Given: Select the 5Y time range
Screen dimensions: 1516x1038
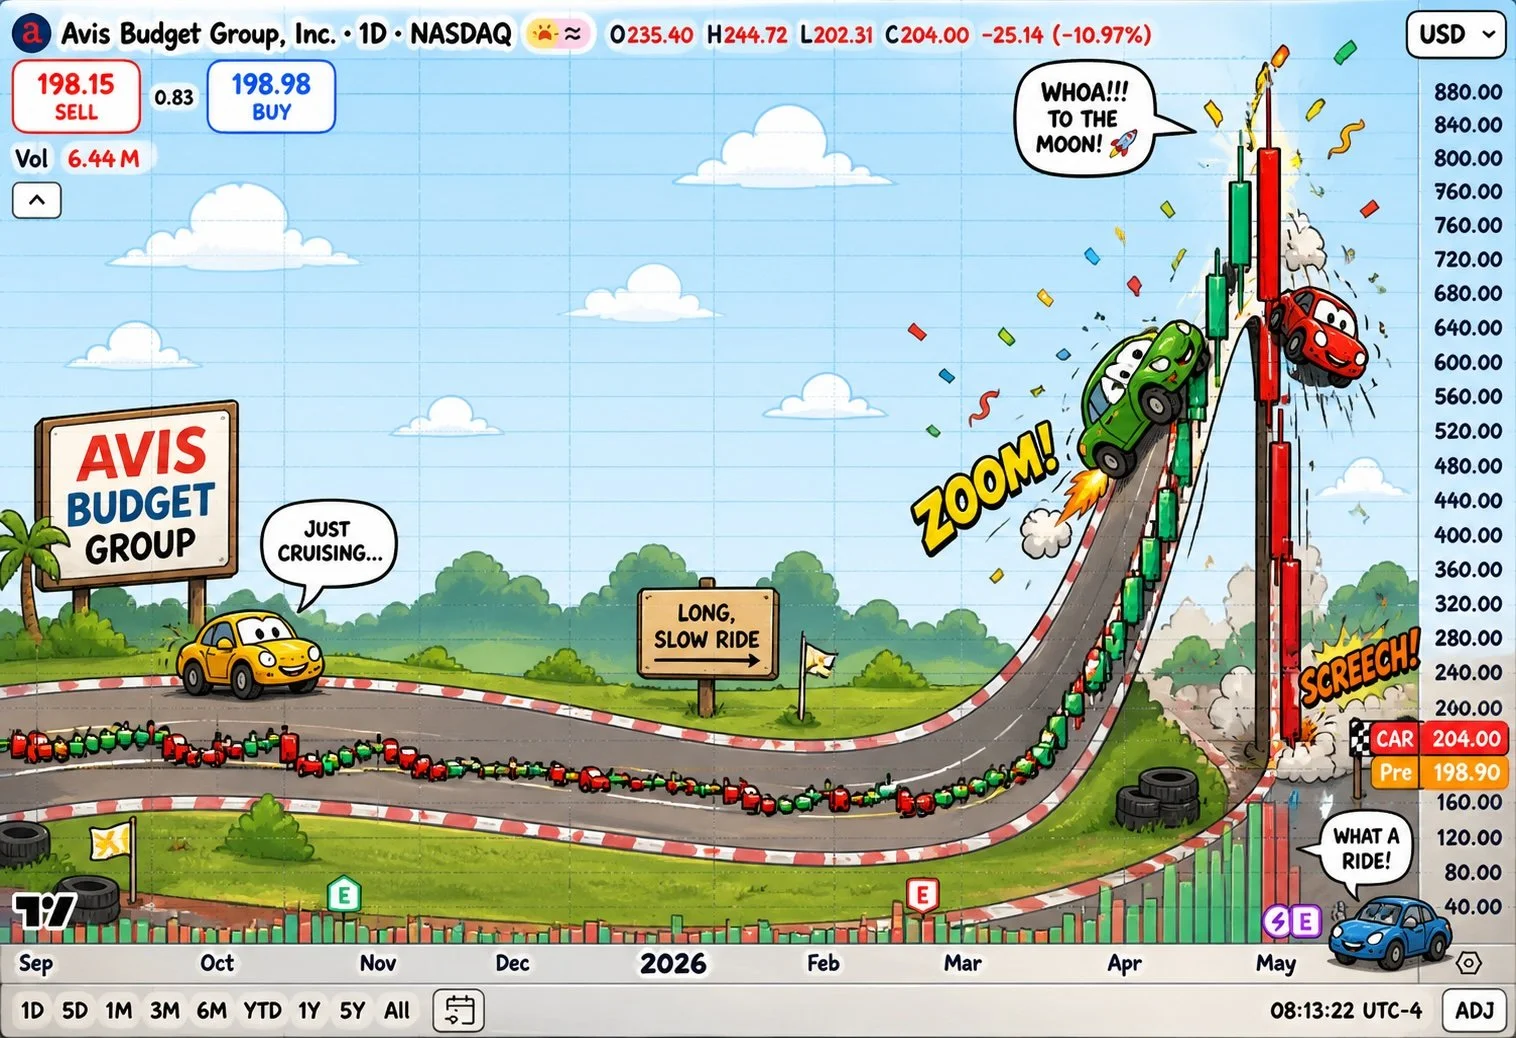Looking at the screenshot, I should pyautogui.click(x=352, y=1011).
